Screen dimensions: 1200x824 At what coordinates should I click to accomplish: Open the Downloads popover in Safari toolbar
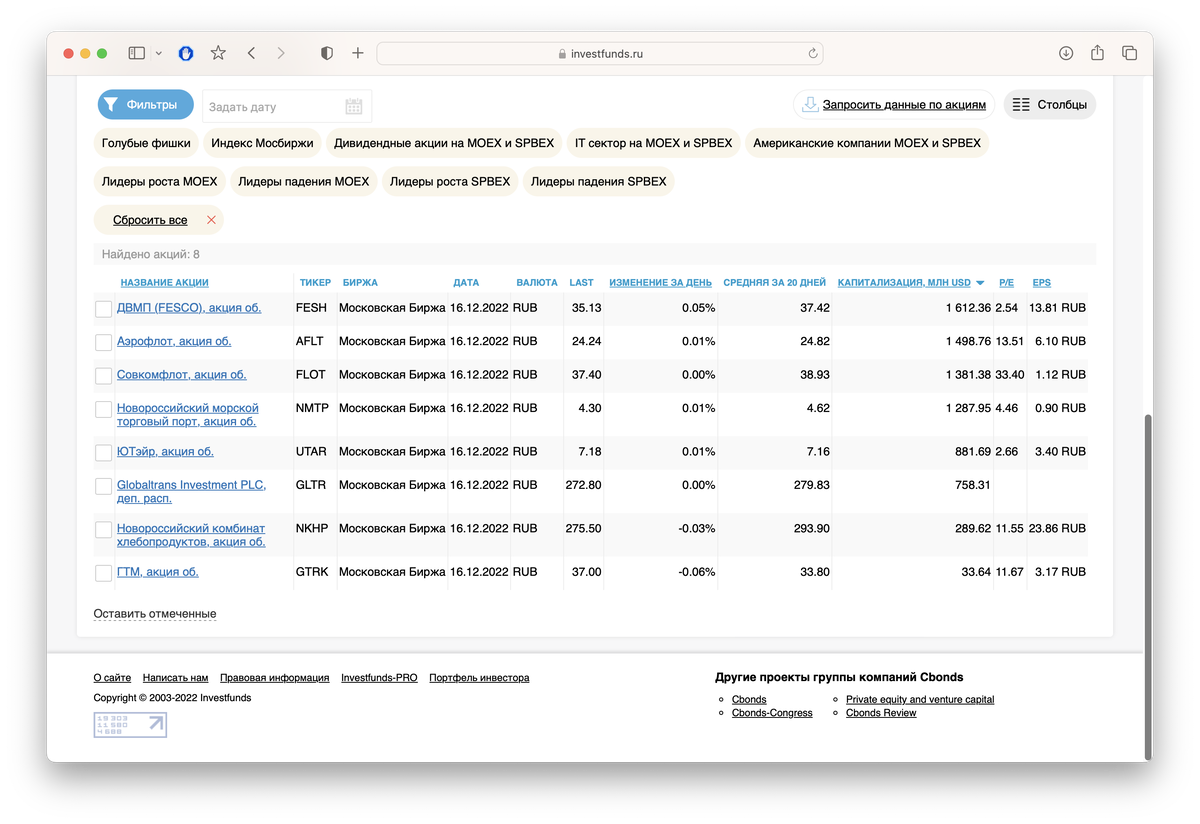pyautogui.click(x=1066, y=53)
